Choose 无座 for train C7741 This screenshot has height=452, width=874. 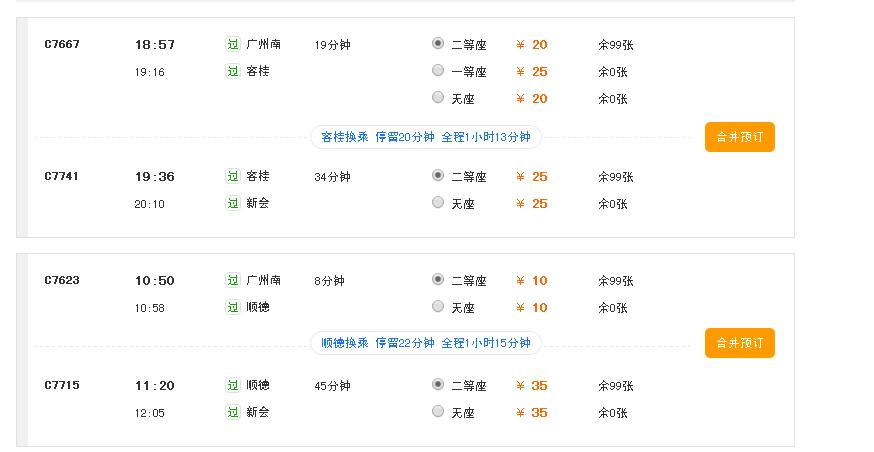point(438,203)
